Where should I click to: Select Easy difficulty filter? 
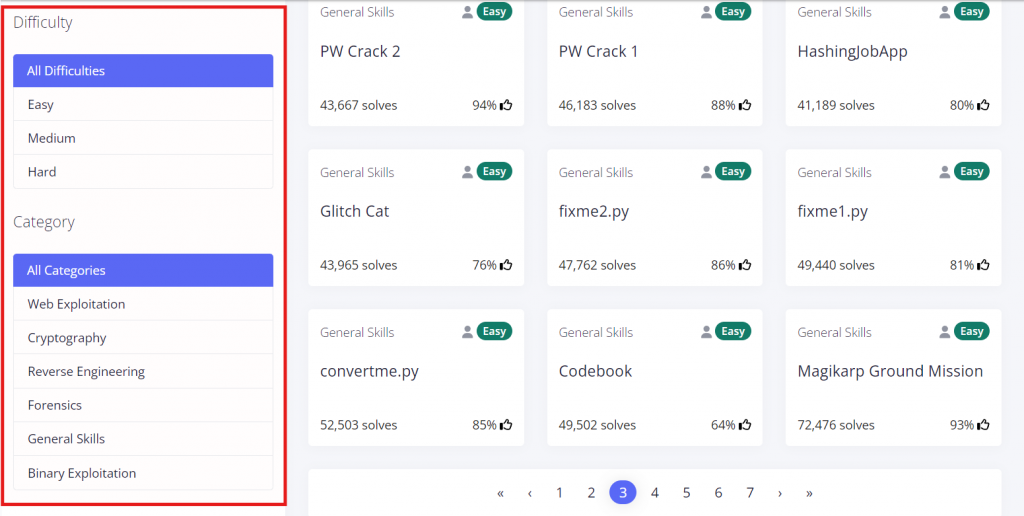tap(143, 105)
